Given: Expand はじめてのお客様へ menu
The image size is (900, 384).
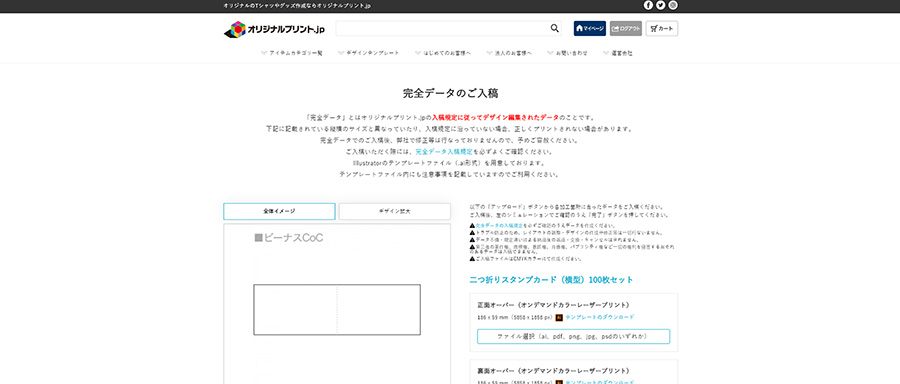Looking at the screenshot, I should tap(443, 53).
